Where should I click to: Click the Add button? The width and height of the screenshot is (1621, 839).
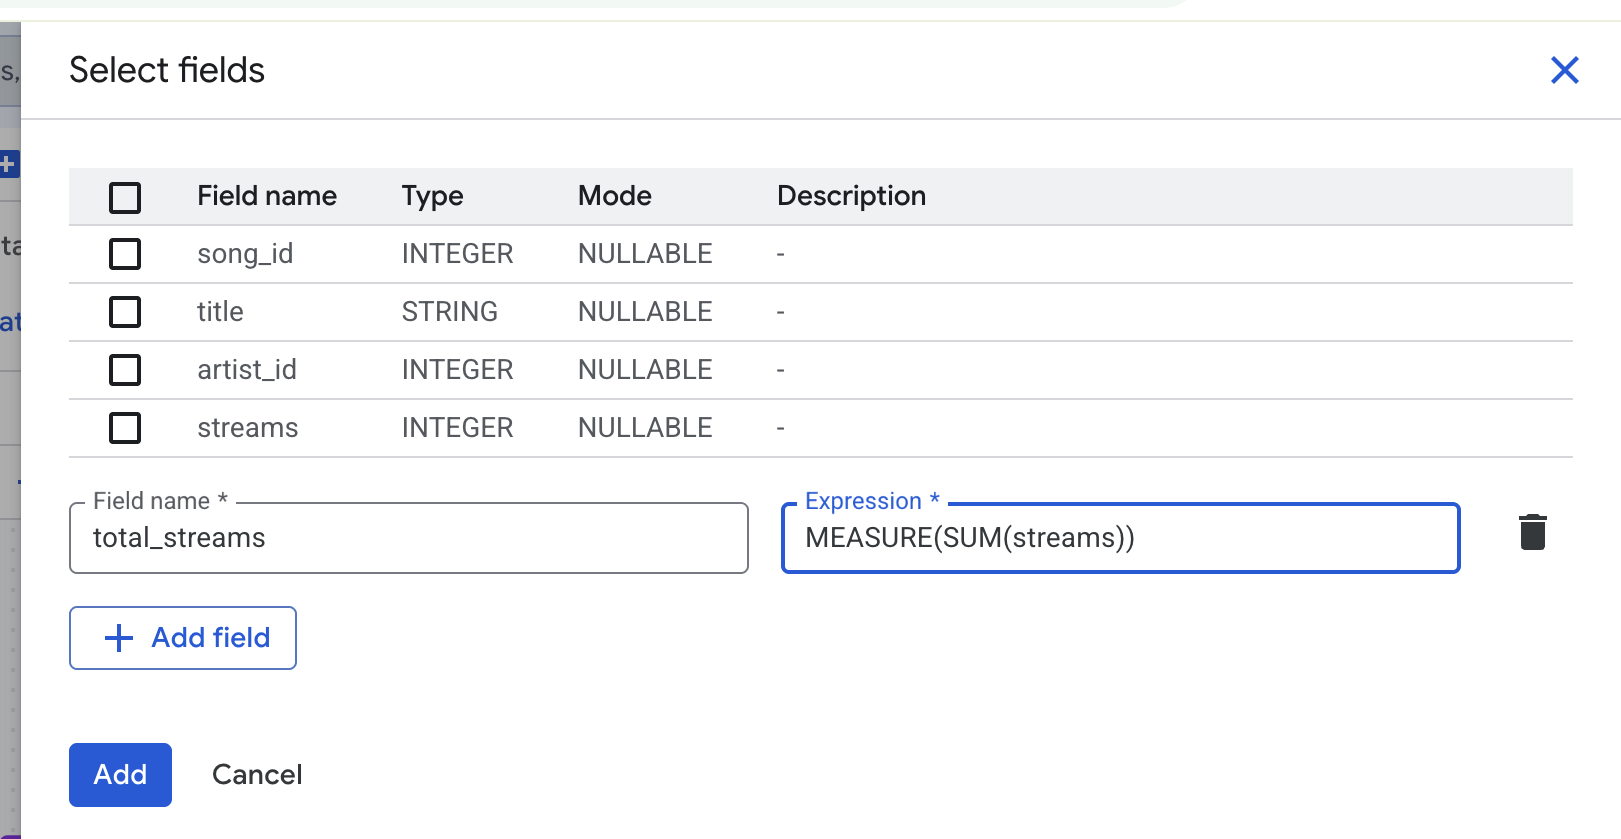coord(120,775)
